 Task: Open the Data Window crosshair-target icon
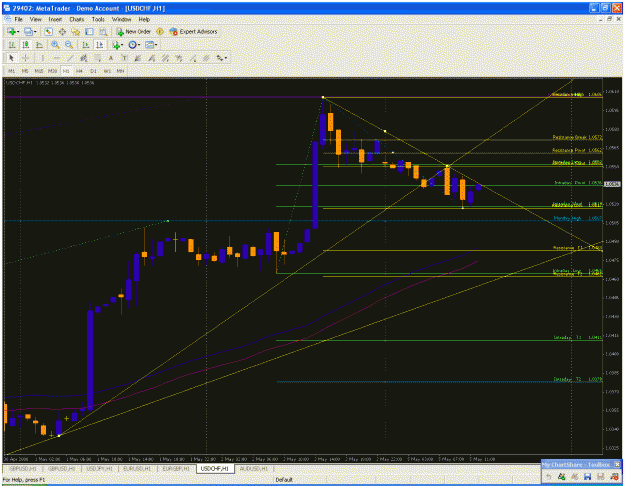coord(62,31)
